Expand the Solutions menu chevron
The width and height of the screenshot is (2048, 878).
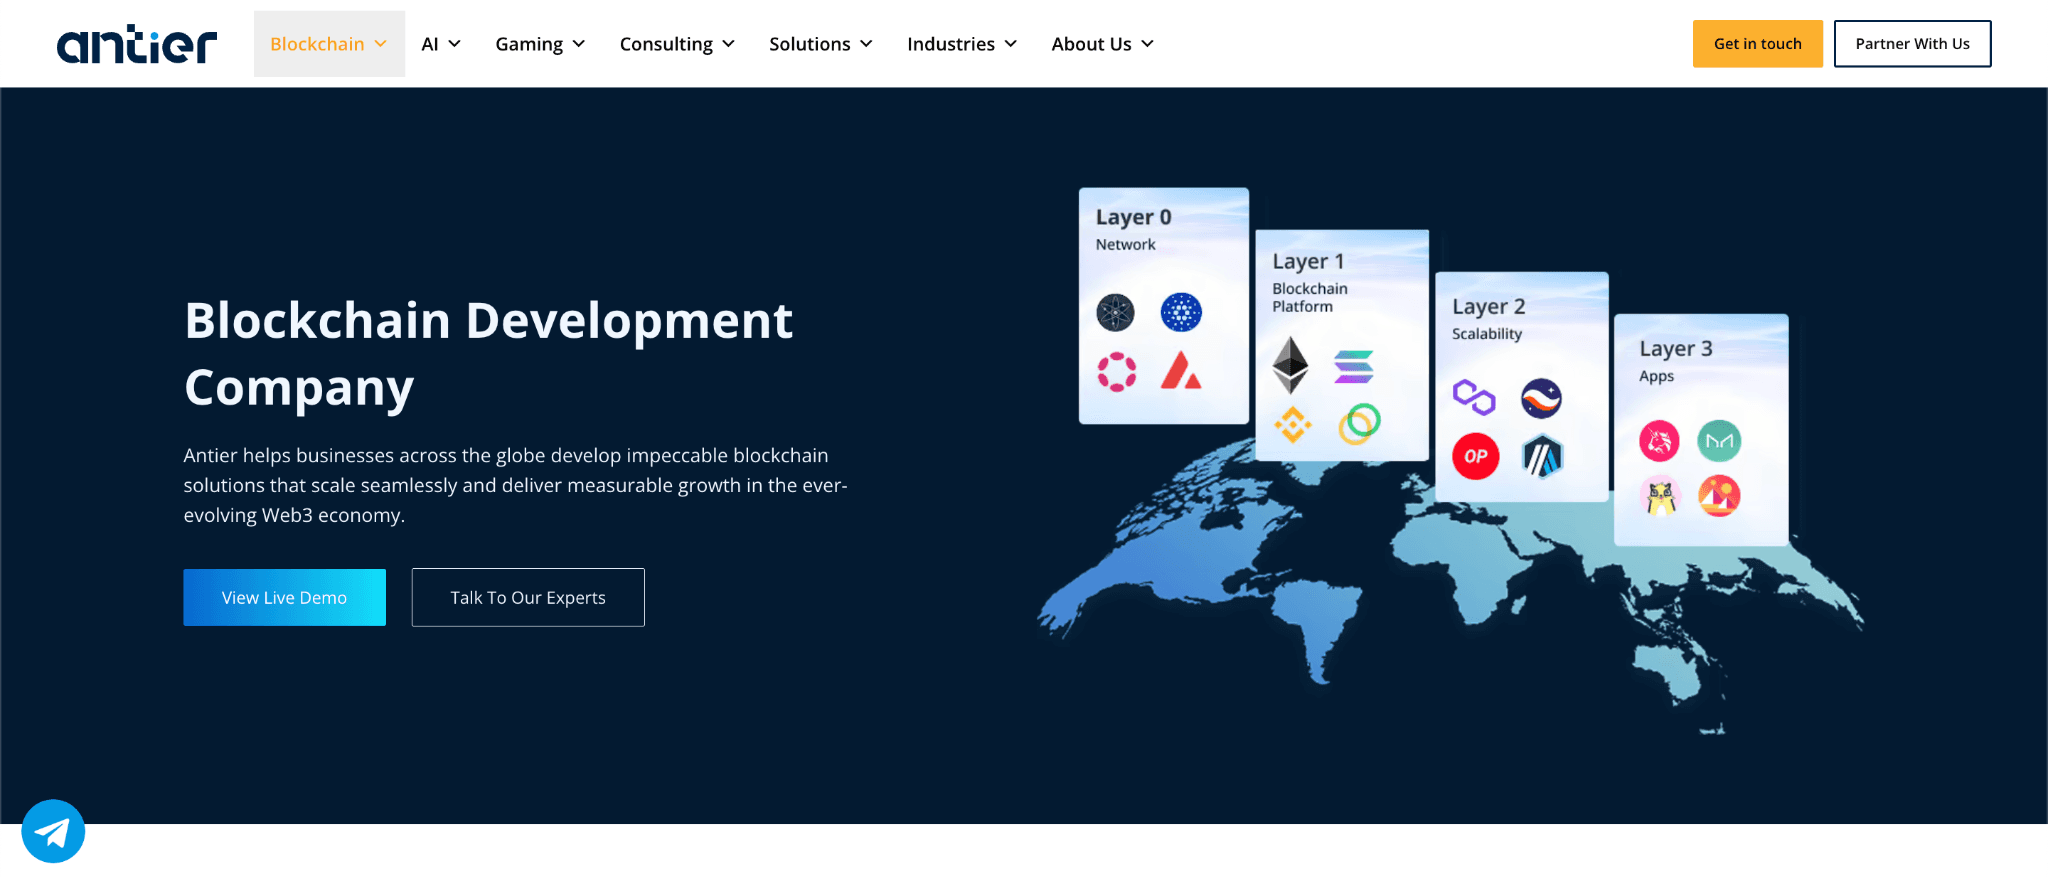pos(866,44)
